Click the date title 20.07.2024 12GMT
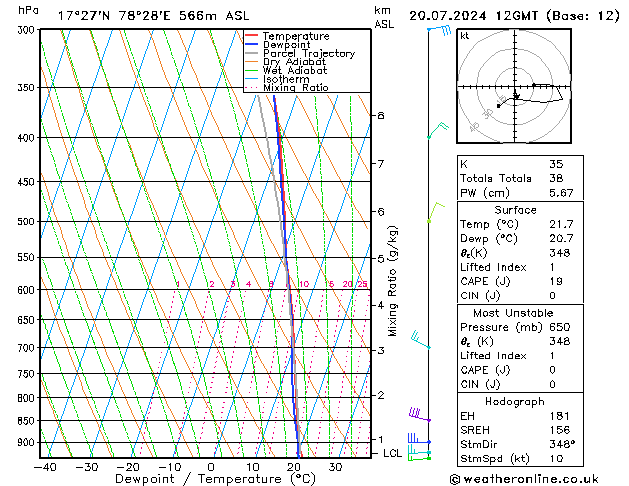This screenshot has height=486, width=629. coord(527,16)
